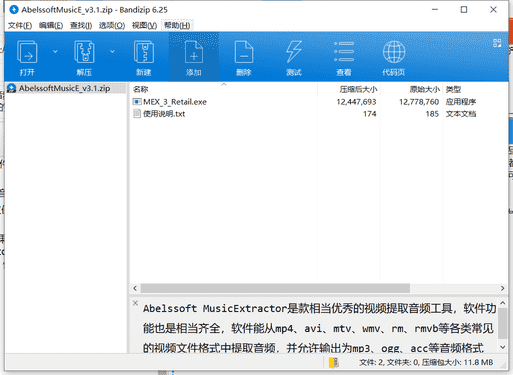Click the status text 文件: 2, 文件夹: 0
Viewport: 513px width, 375px height.
(x=388, y=362)
